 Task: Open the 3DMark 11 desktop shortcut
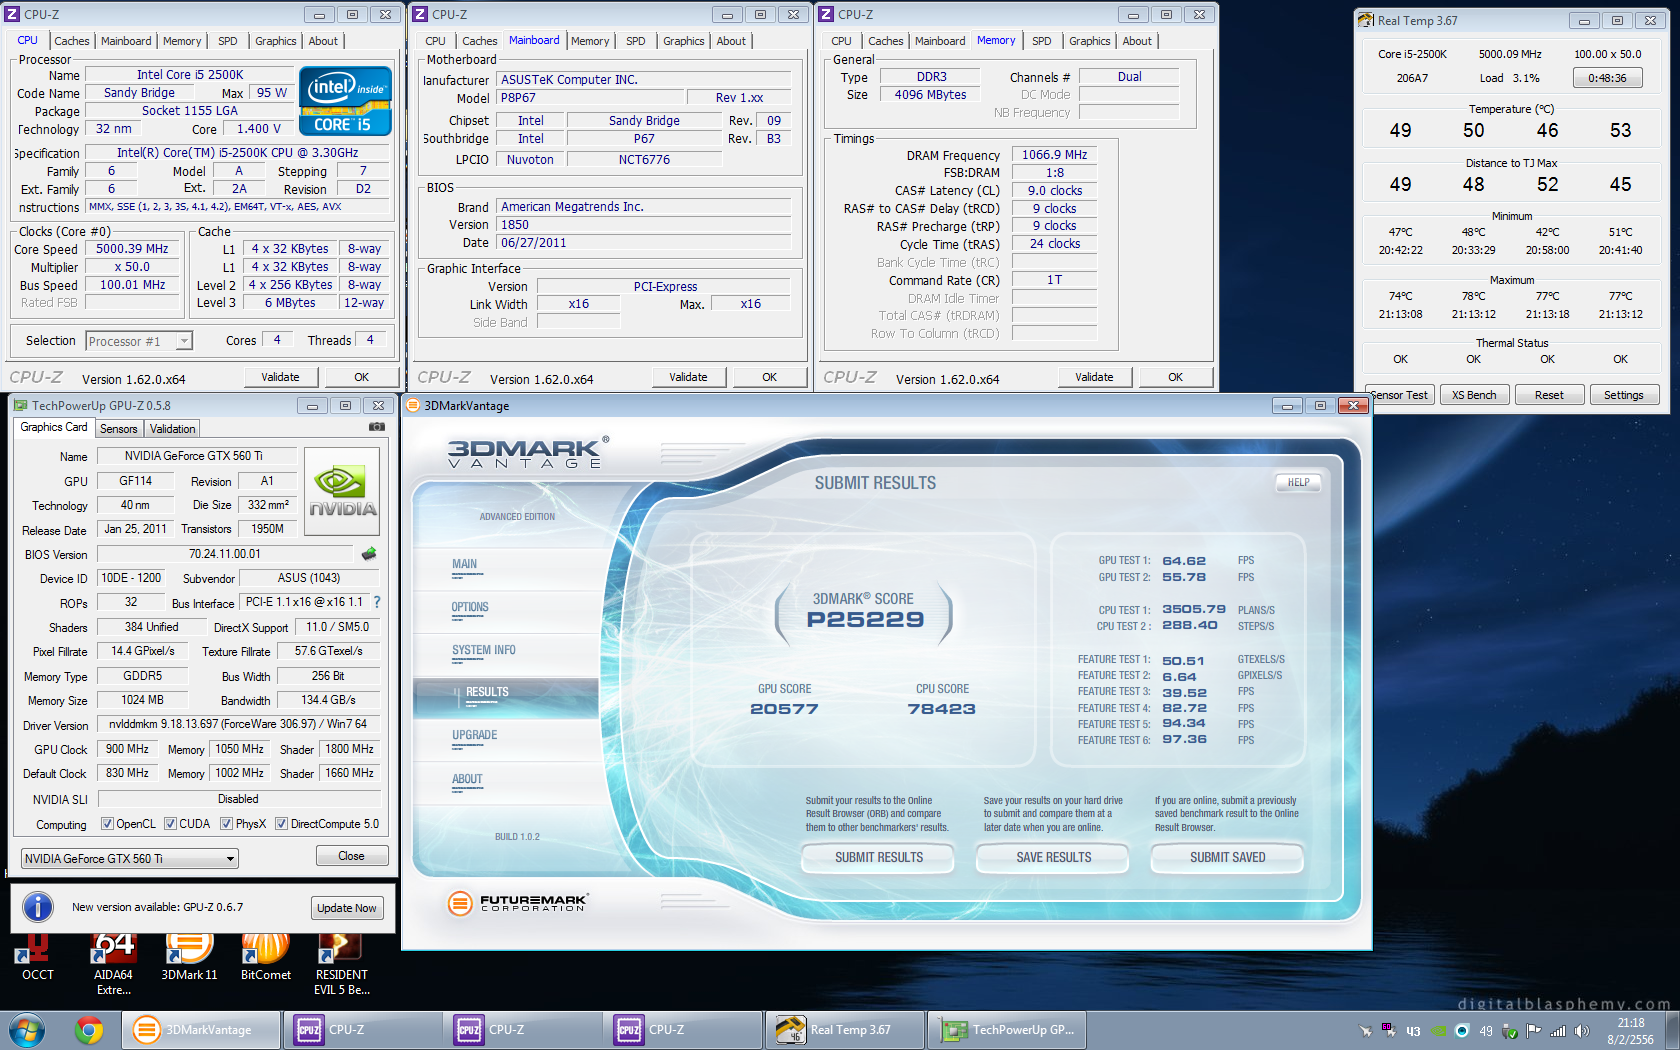[x=189, y=959]
